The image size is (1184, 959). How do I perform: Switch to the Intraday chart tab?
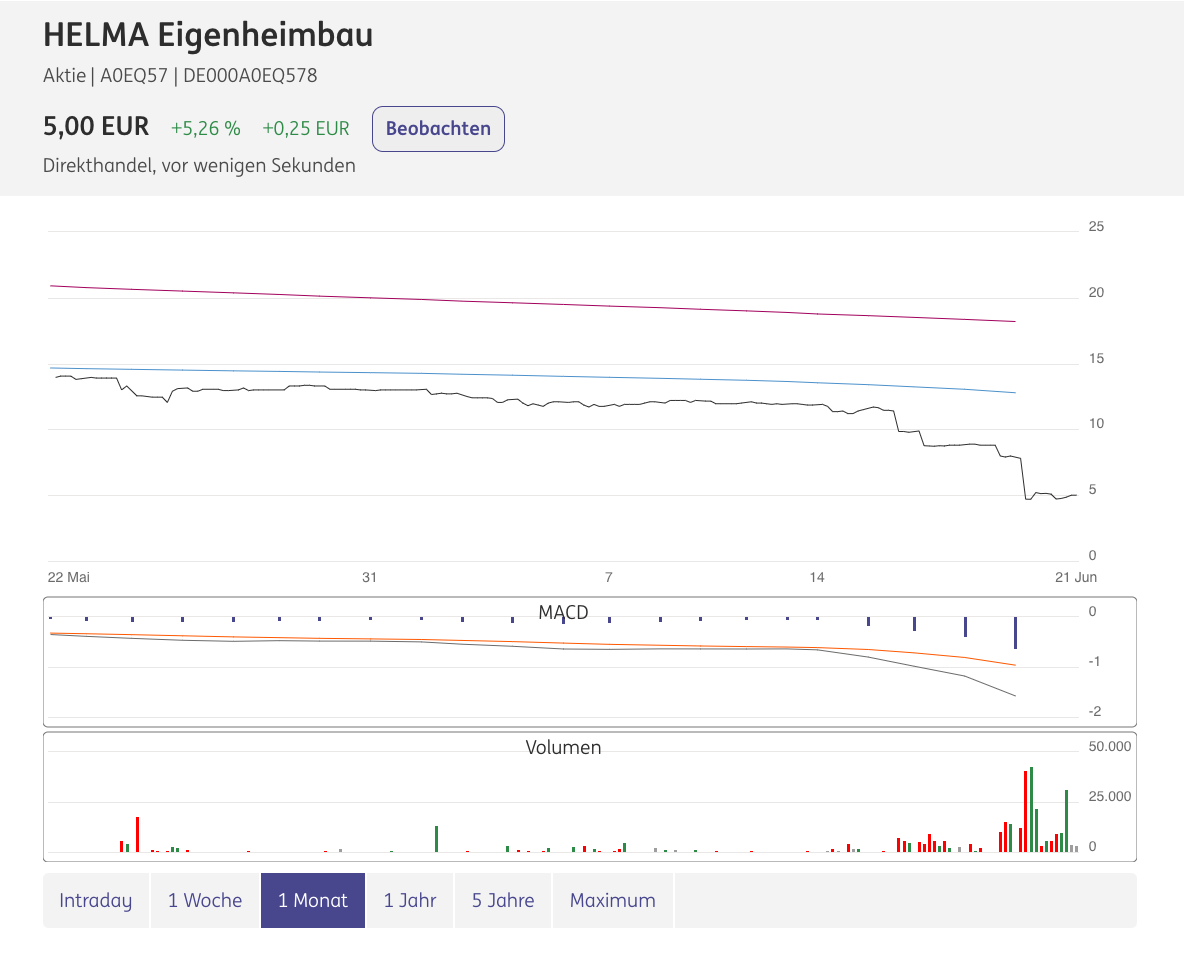(x=96, y=900)
